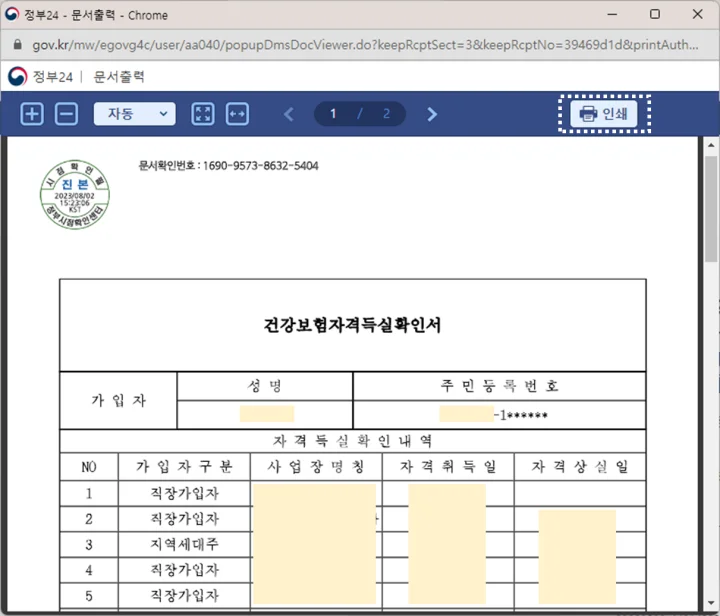Fit the document page to the window
Viewport: 720px width, 616px height.
tap(202, 114)
